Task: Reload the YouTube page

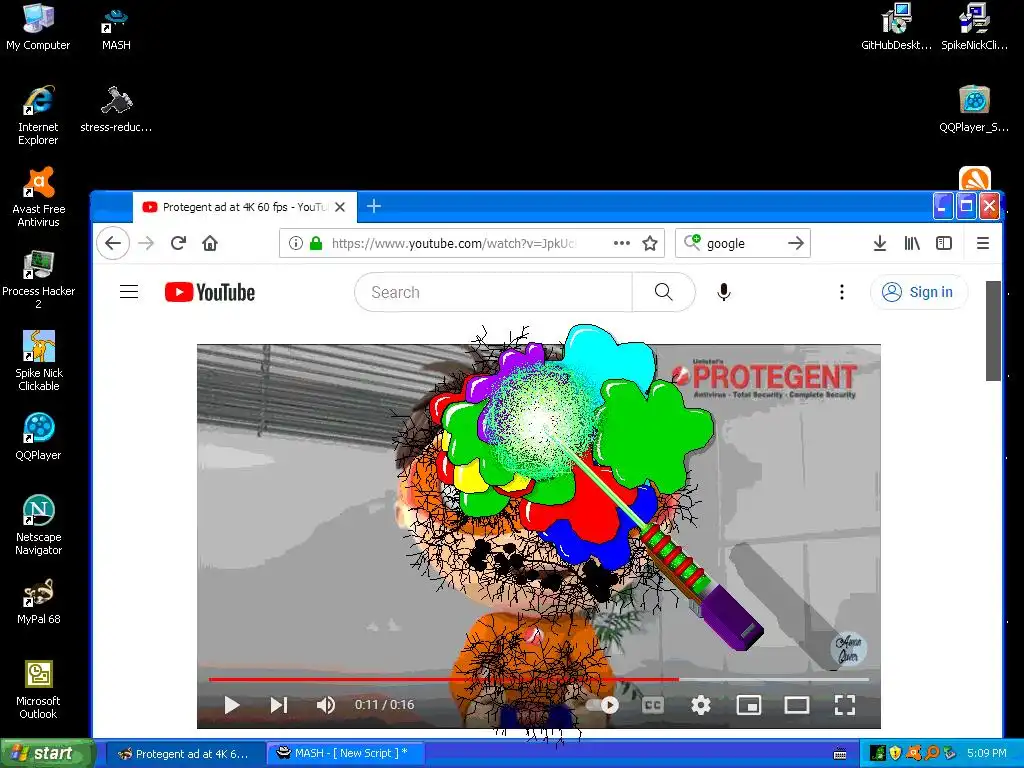Action: pyautogui.click(x=178, y=244)
